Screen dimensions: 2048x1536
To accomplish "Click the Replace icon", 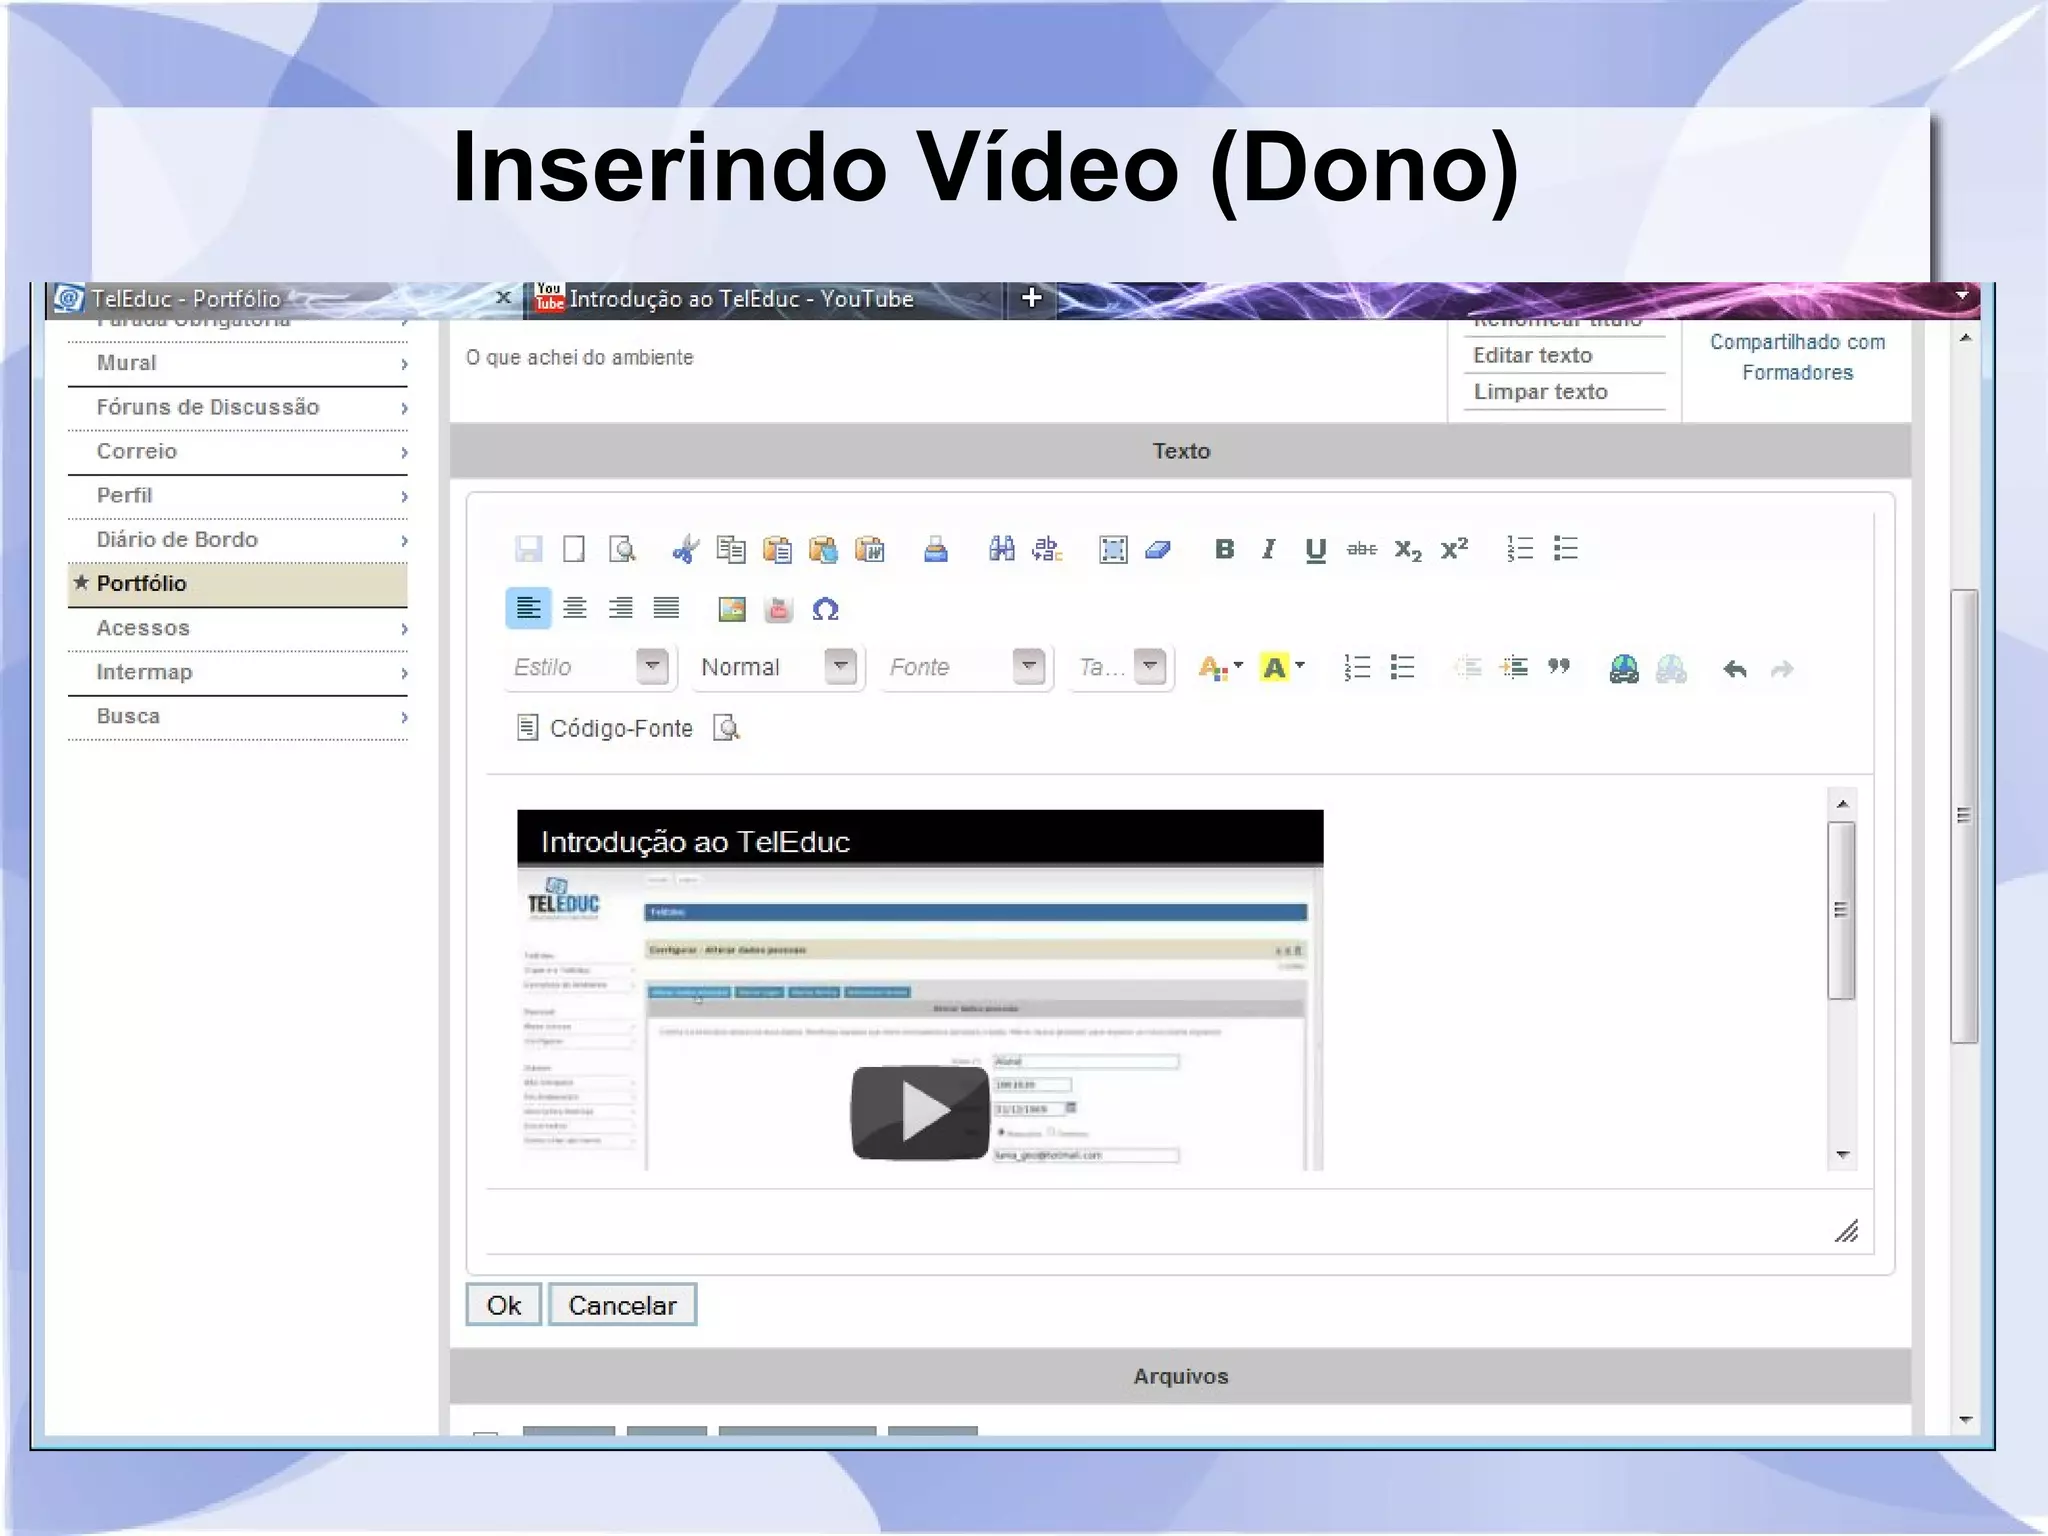I will pos(1047,549).
